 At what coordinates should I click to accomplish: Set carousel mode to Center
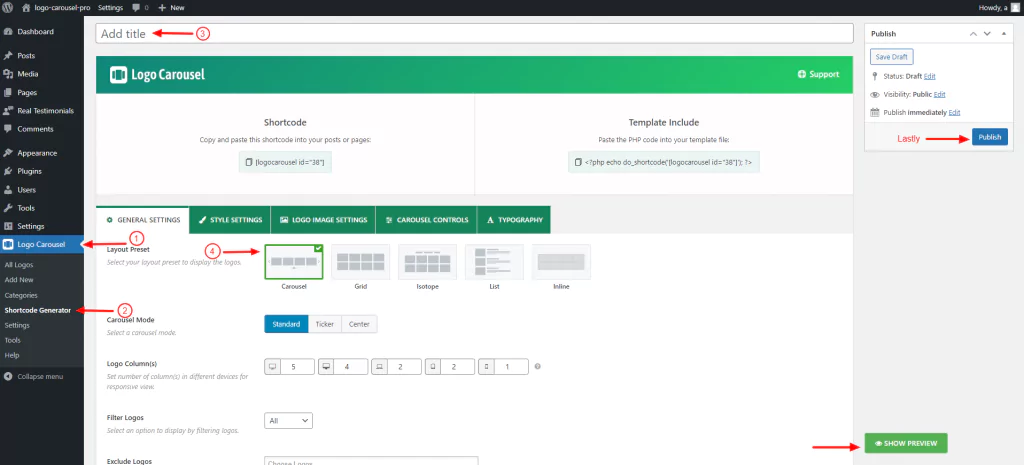(357, 324)
